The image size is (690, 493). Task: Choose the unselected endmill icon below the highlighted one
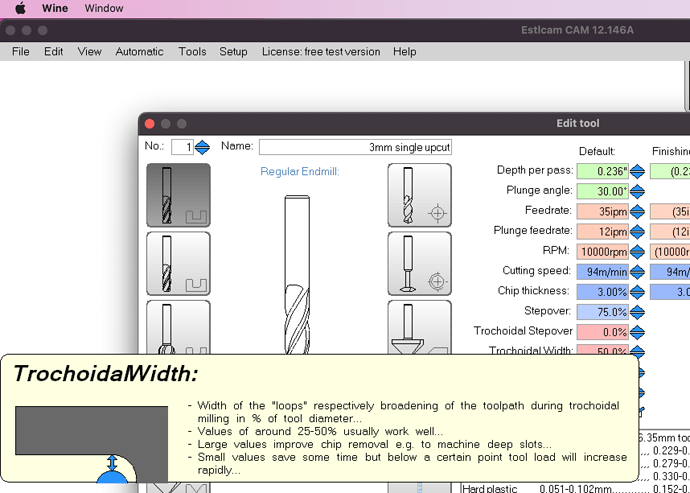coord(178,264)
